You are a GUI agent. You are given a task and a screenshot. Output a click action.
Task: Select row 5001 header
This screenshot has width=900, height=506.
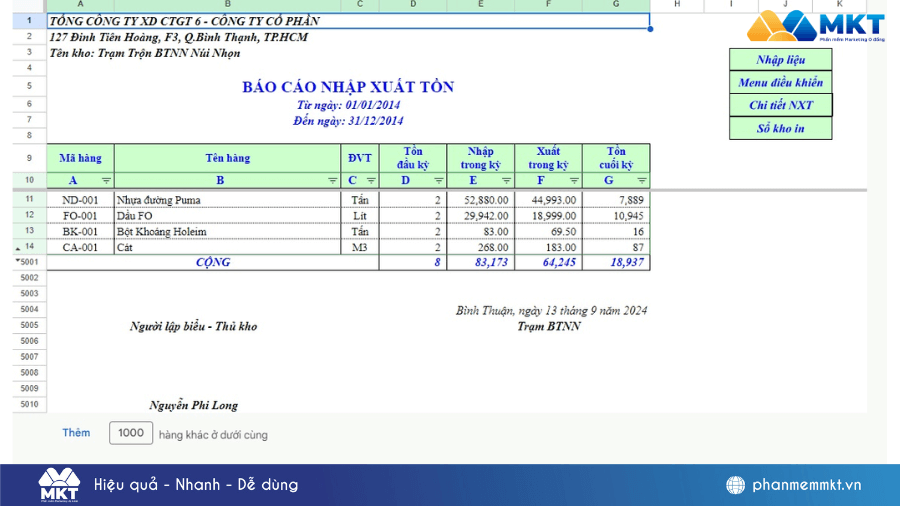(29, 262)
